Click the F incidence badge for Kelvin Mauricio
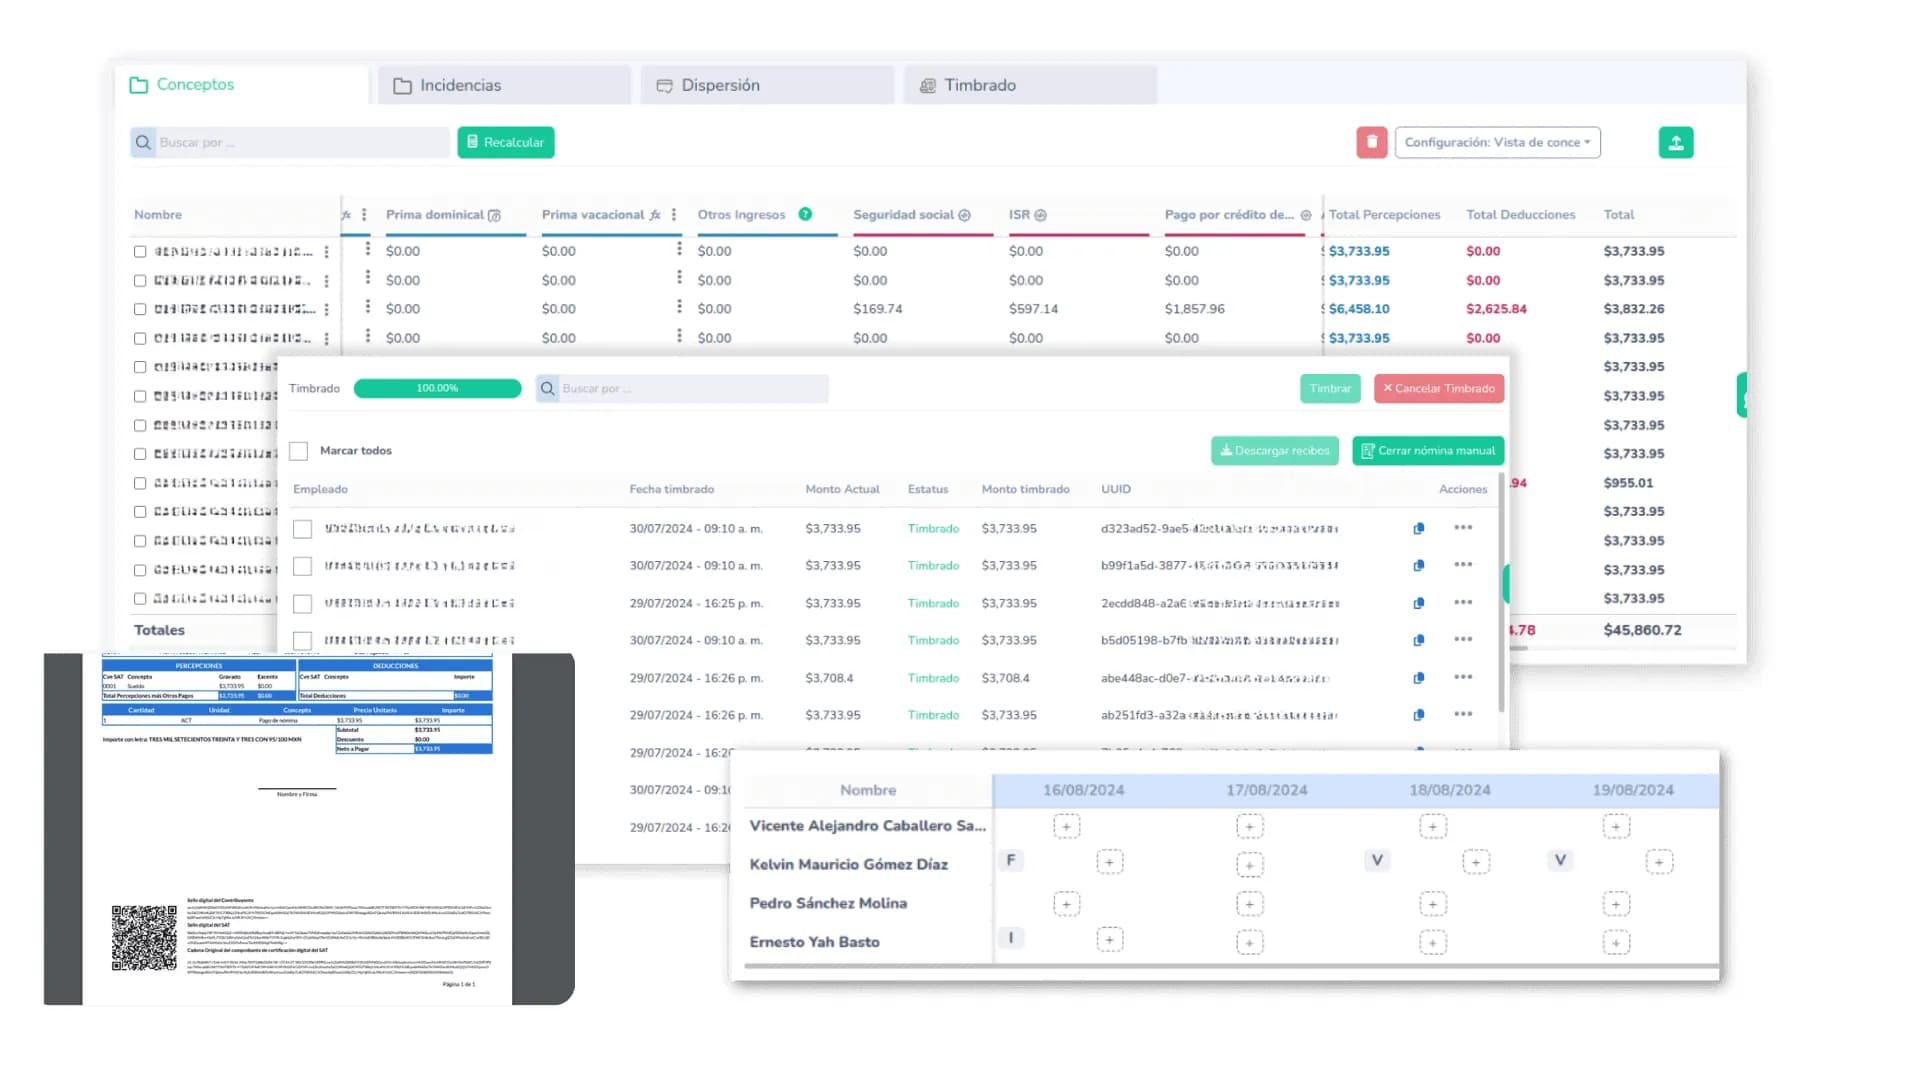Image resolution: width=1920 pixels, height=1080 pixels. coord(1011,860)
